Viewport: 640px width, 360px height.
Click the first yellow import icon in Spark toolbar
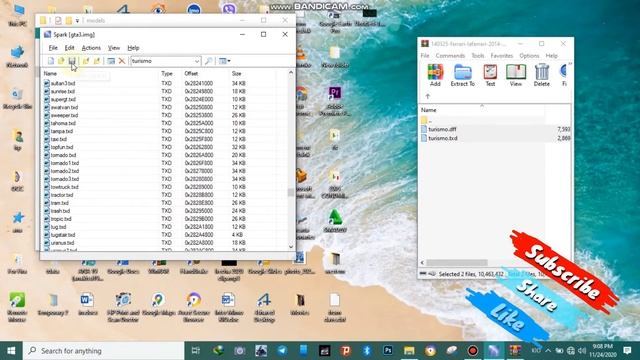pos(86,61)
